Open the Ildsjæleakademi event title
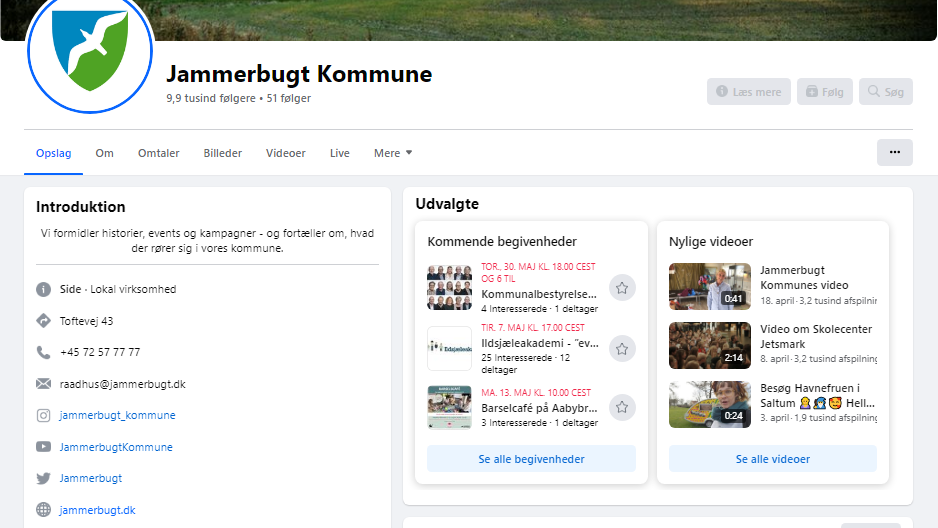This screenshot has height=528, width=938. 540,343
